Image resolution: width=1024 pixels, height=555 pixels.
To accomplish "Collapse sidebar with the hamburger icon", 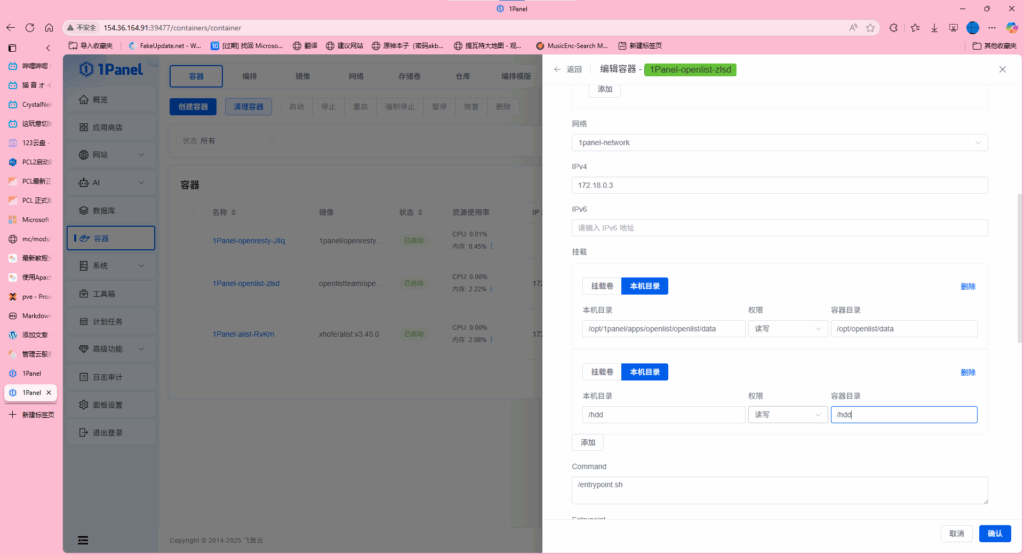I will 83,540.
